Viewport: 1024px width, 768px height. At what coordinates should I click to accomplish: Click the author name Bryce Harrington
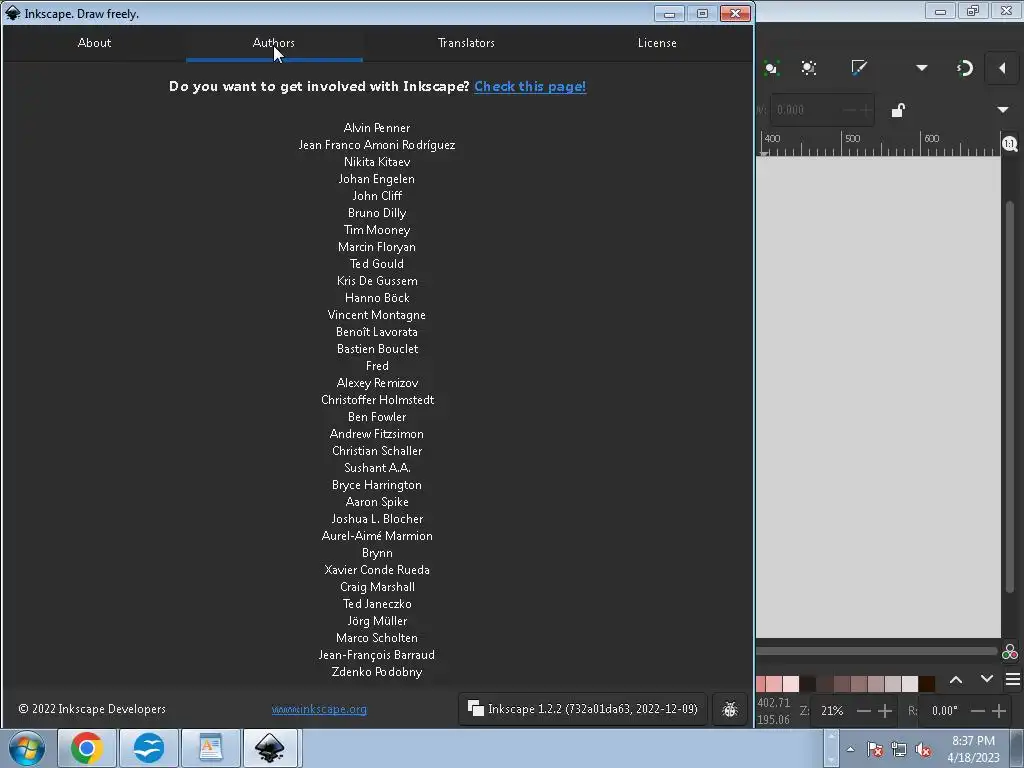(x=377, y=485)
